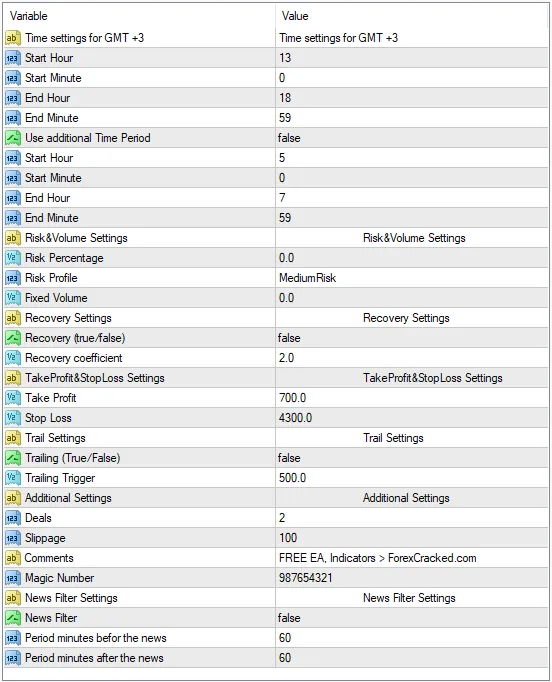Viewport: 552px width, 682px height.
Task: Toggle the Trailing (True/False) false value
Action: point(411,458)
